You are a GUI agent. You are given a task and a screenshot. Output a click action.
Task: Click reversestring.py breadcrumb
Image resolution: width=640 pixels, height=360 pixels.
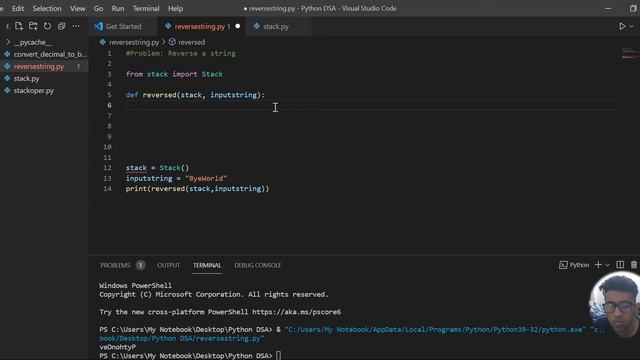click(134, 42)
